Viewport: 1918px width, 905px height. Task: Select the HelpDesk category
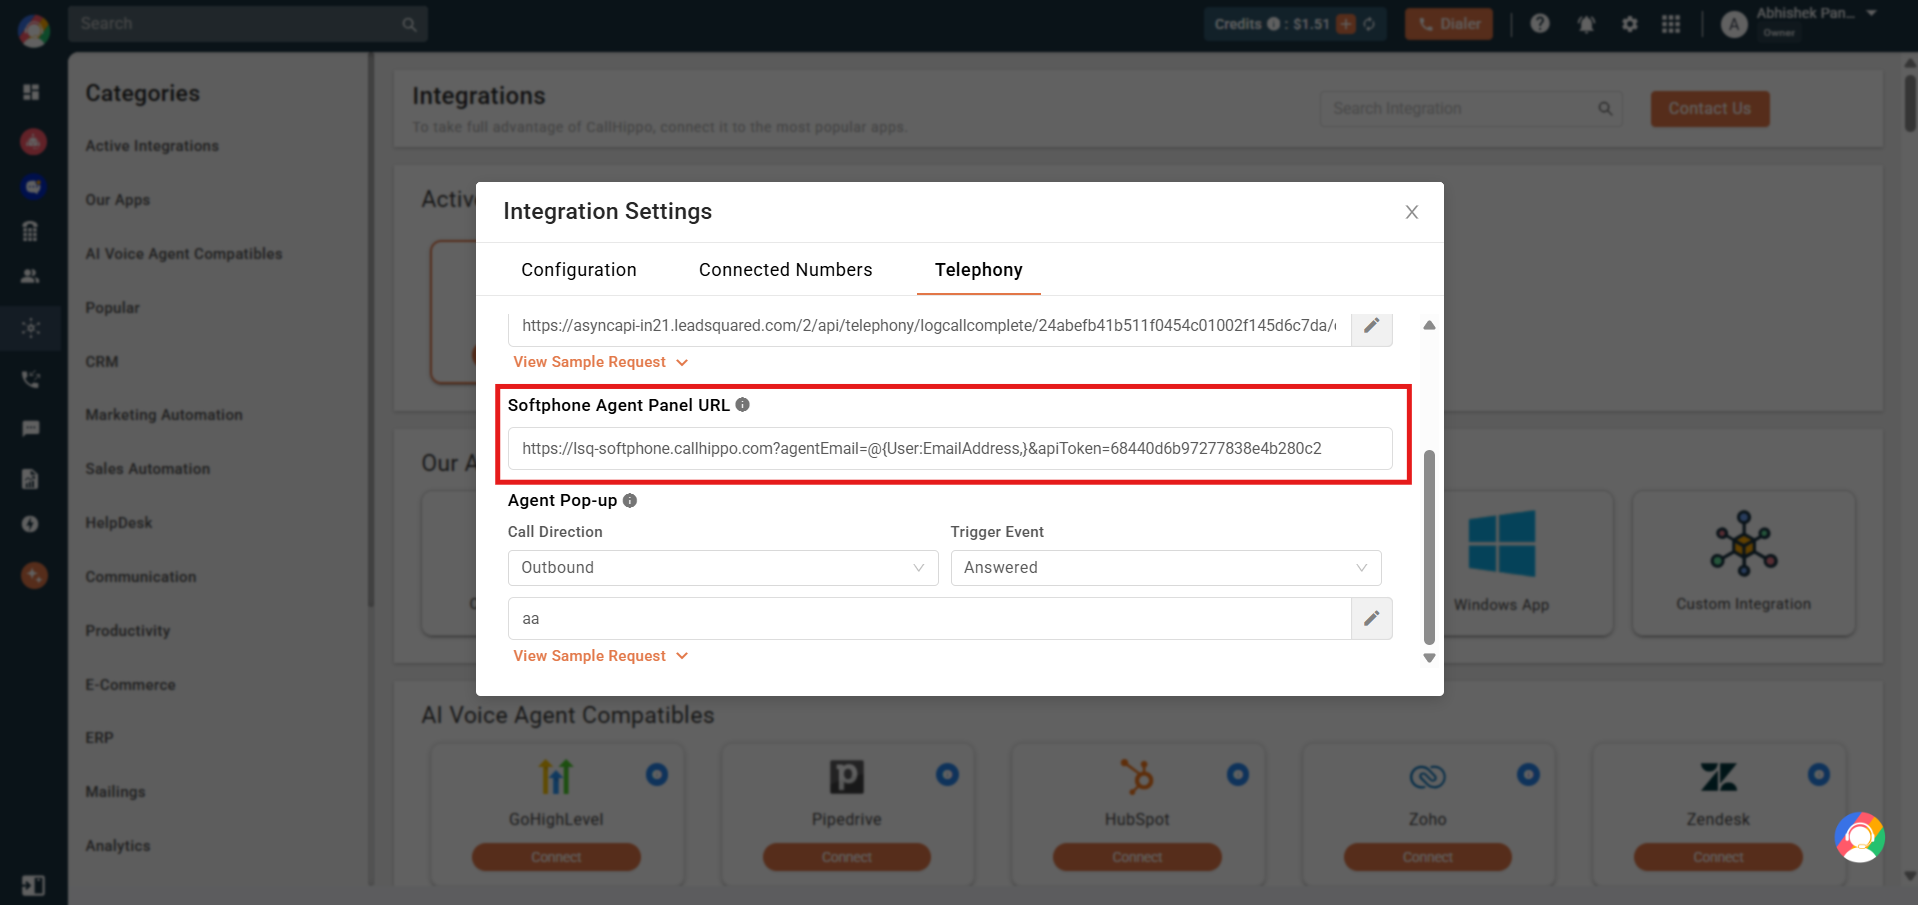click(119, 523)
